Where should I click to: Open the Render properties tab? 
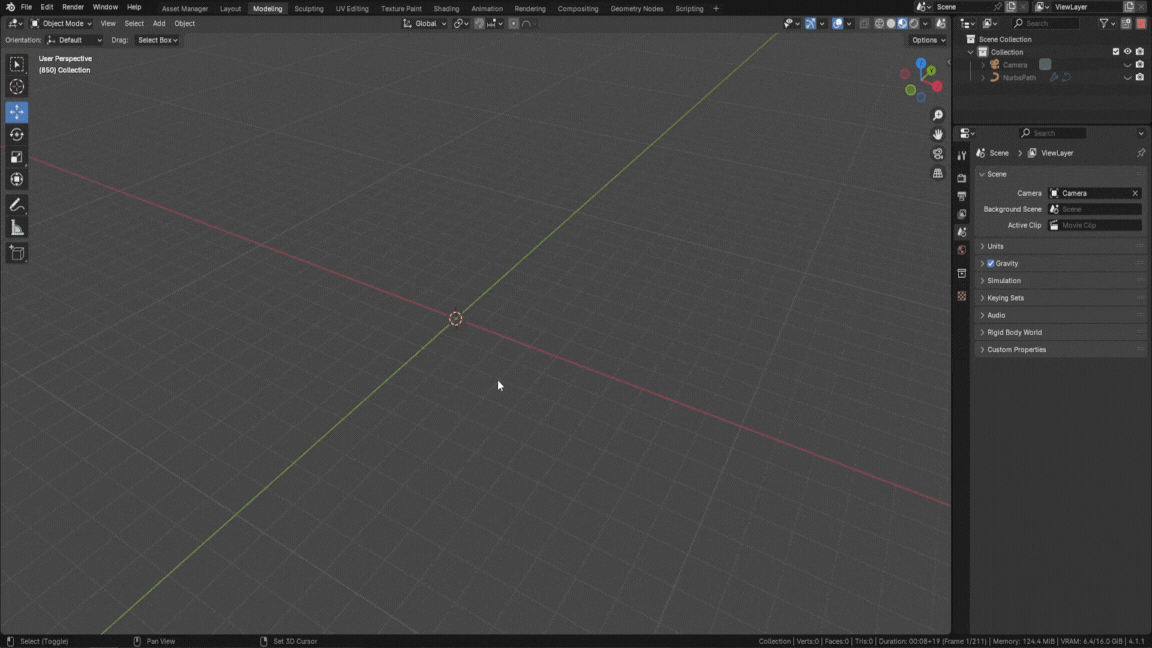coord(962,178)
